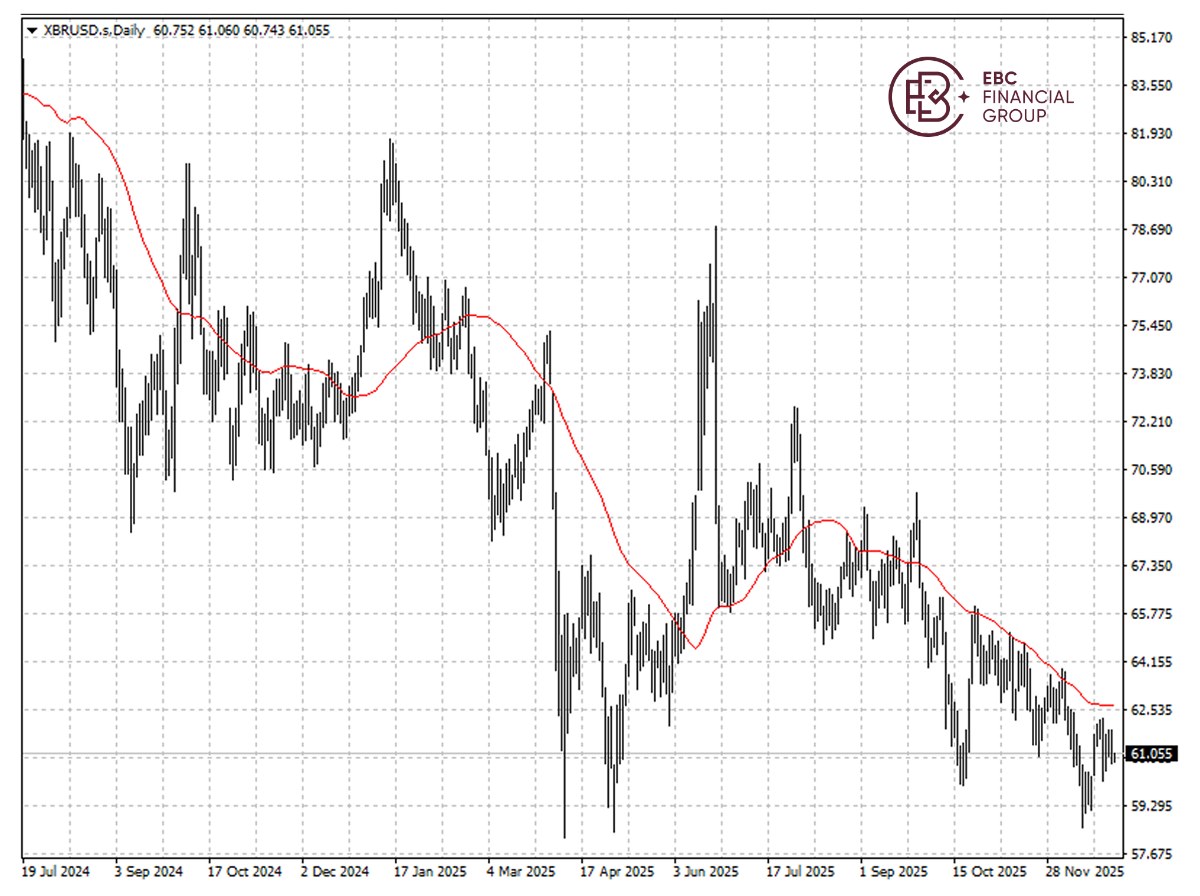Open the chart menu triangle beside XBRUSD.s

click(33, 31)
